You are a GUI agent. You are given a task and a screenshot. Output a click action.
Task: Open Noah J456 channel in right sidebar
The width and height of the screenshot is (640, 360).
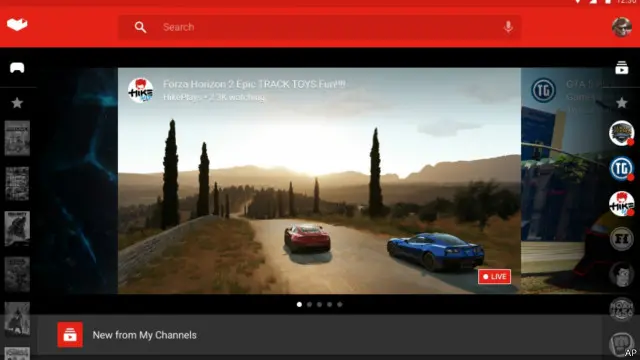pyautogui.click(x=622, y=309)
